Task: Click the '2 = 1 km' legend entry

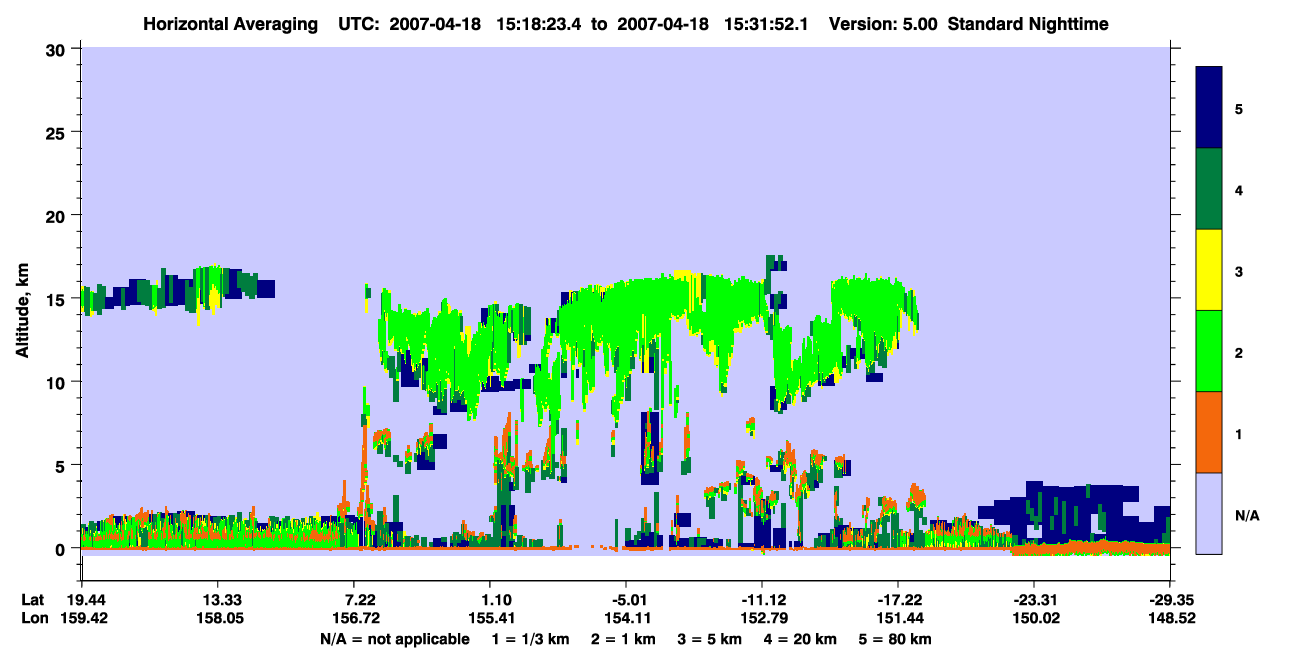Action: 622,639
